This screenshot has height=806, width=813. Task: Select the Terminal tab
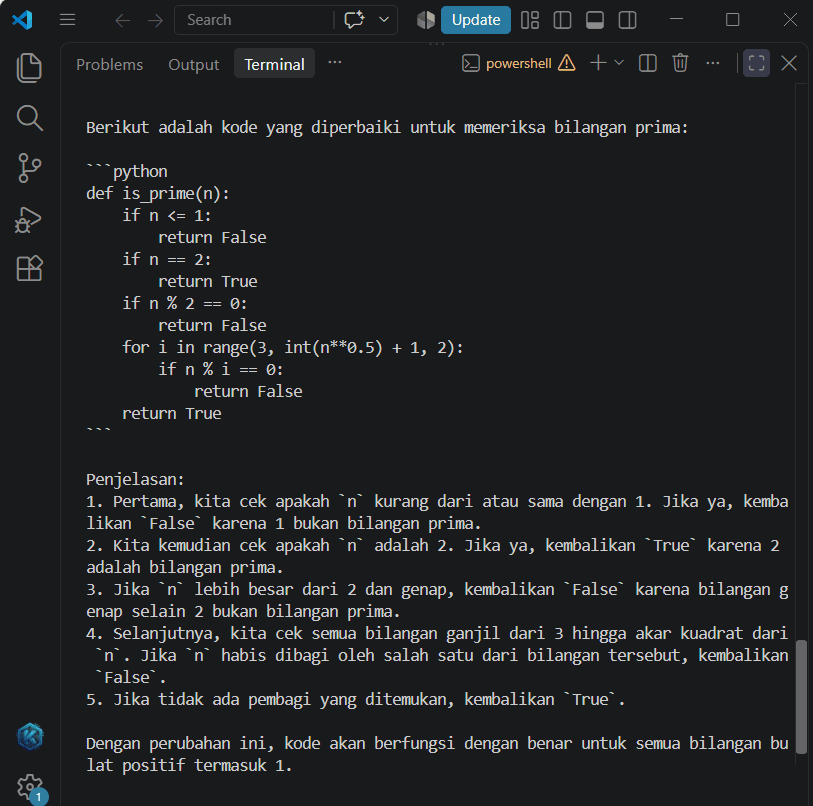click(x=274, y=64)
